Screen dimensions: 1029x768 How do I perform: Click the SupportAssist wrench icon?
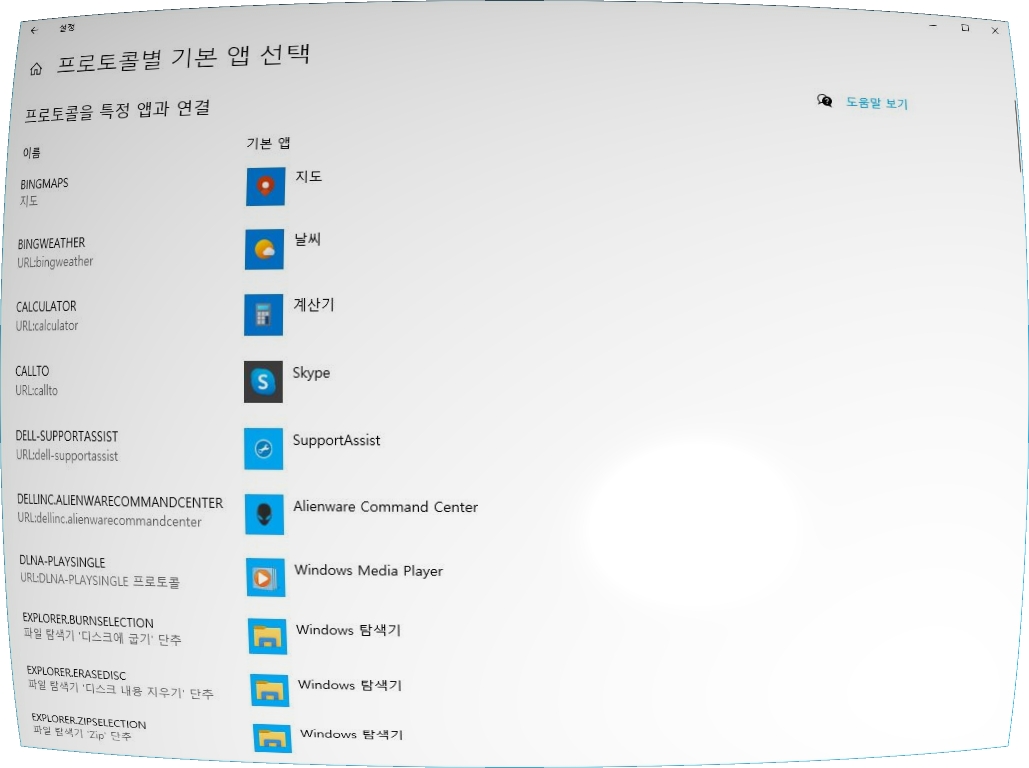pyautogui.click(x=264, y=449)
